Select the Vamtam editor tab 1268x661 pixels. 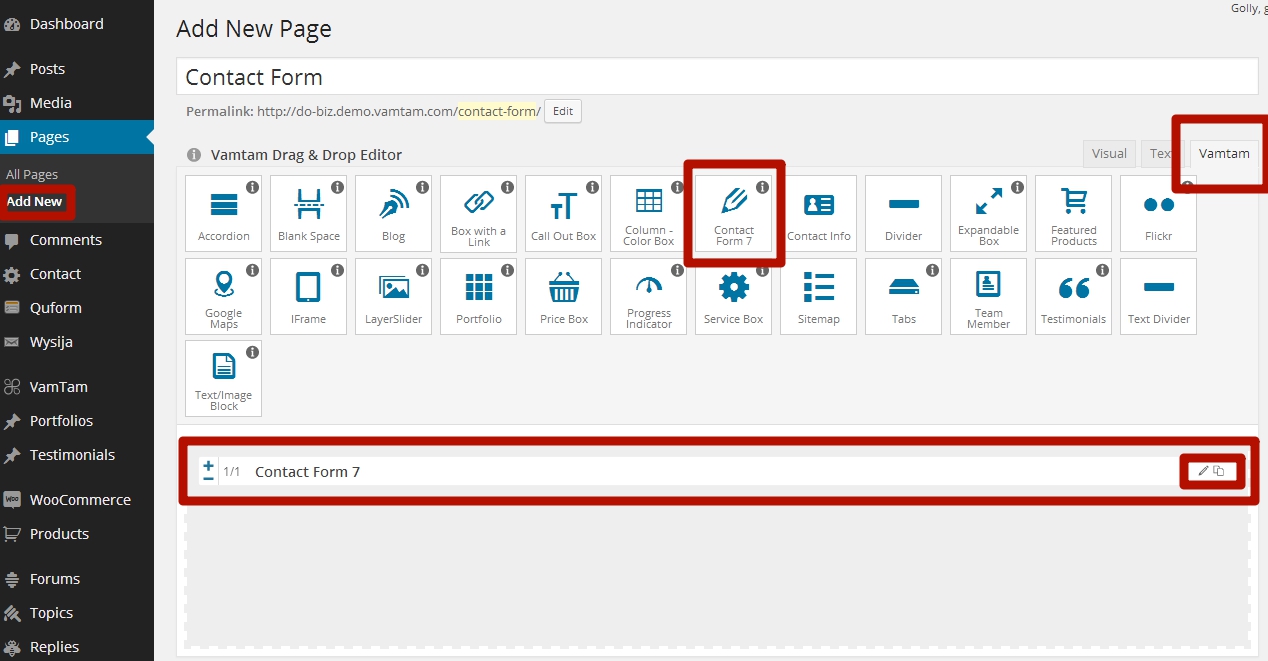click(1224, 153)
